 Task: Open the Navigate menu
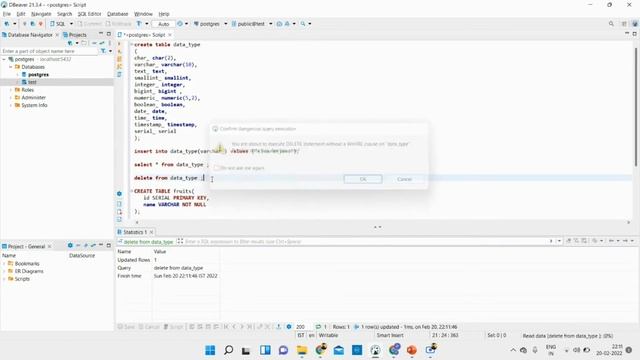41,14
